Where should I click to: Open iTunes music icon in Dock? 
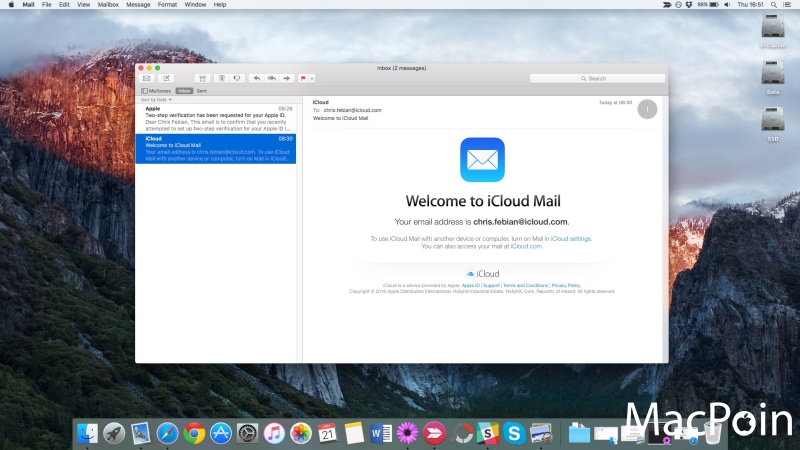(x=274, y=434)
